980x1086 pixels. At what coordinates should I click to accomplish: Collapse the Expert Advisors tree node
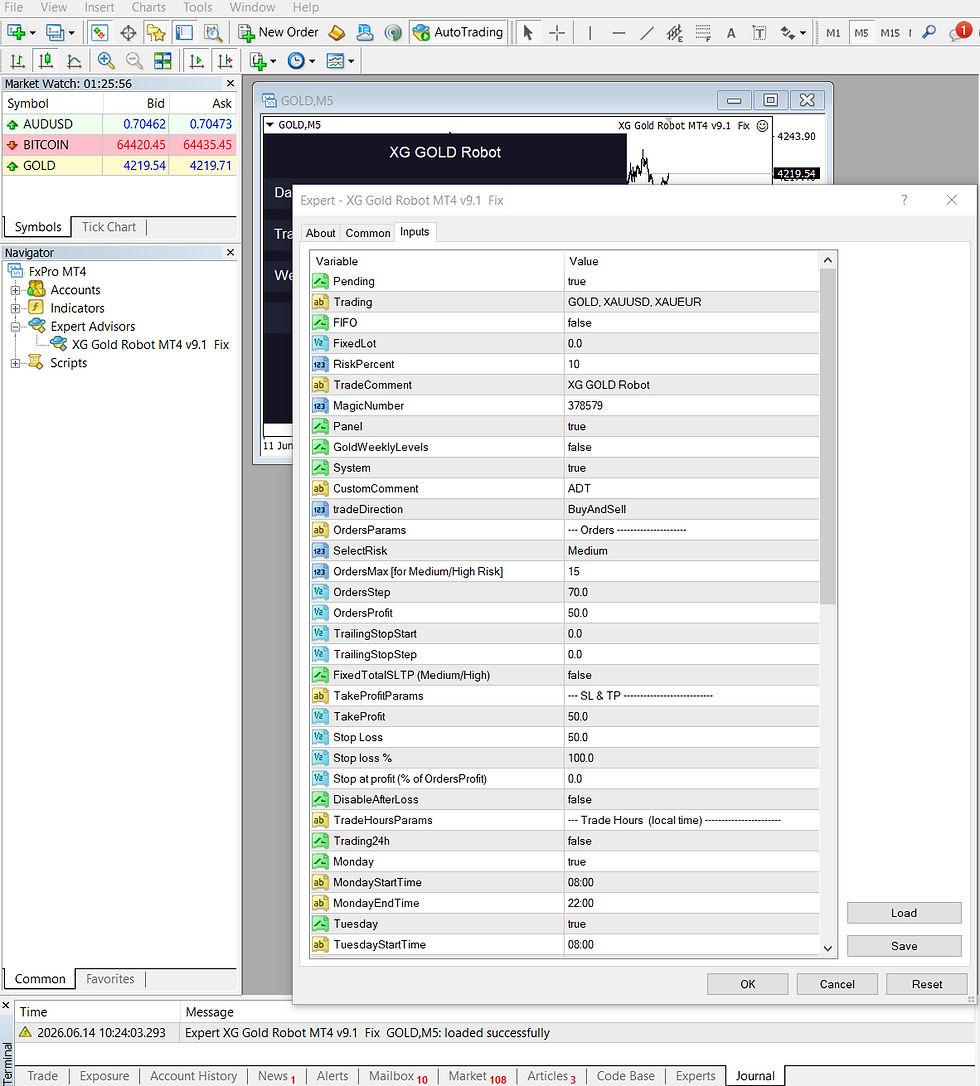click(15, 326)
